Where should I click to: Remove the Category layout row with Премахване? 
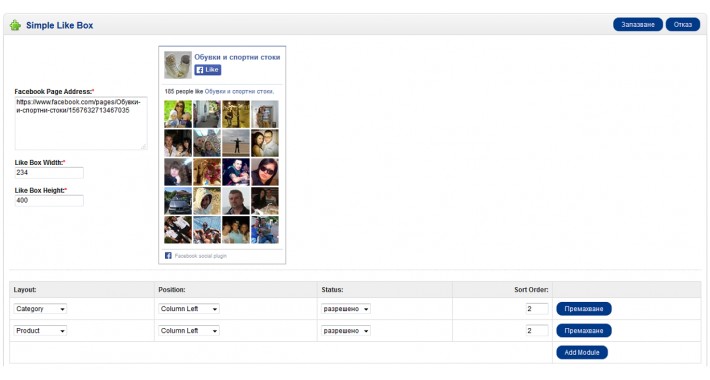pyautogui.click(x=584, y=309)
